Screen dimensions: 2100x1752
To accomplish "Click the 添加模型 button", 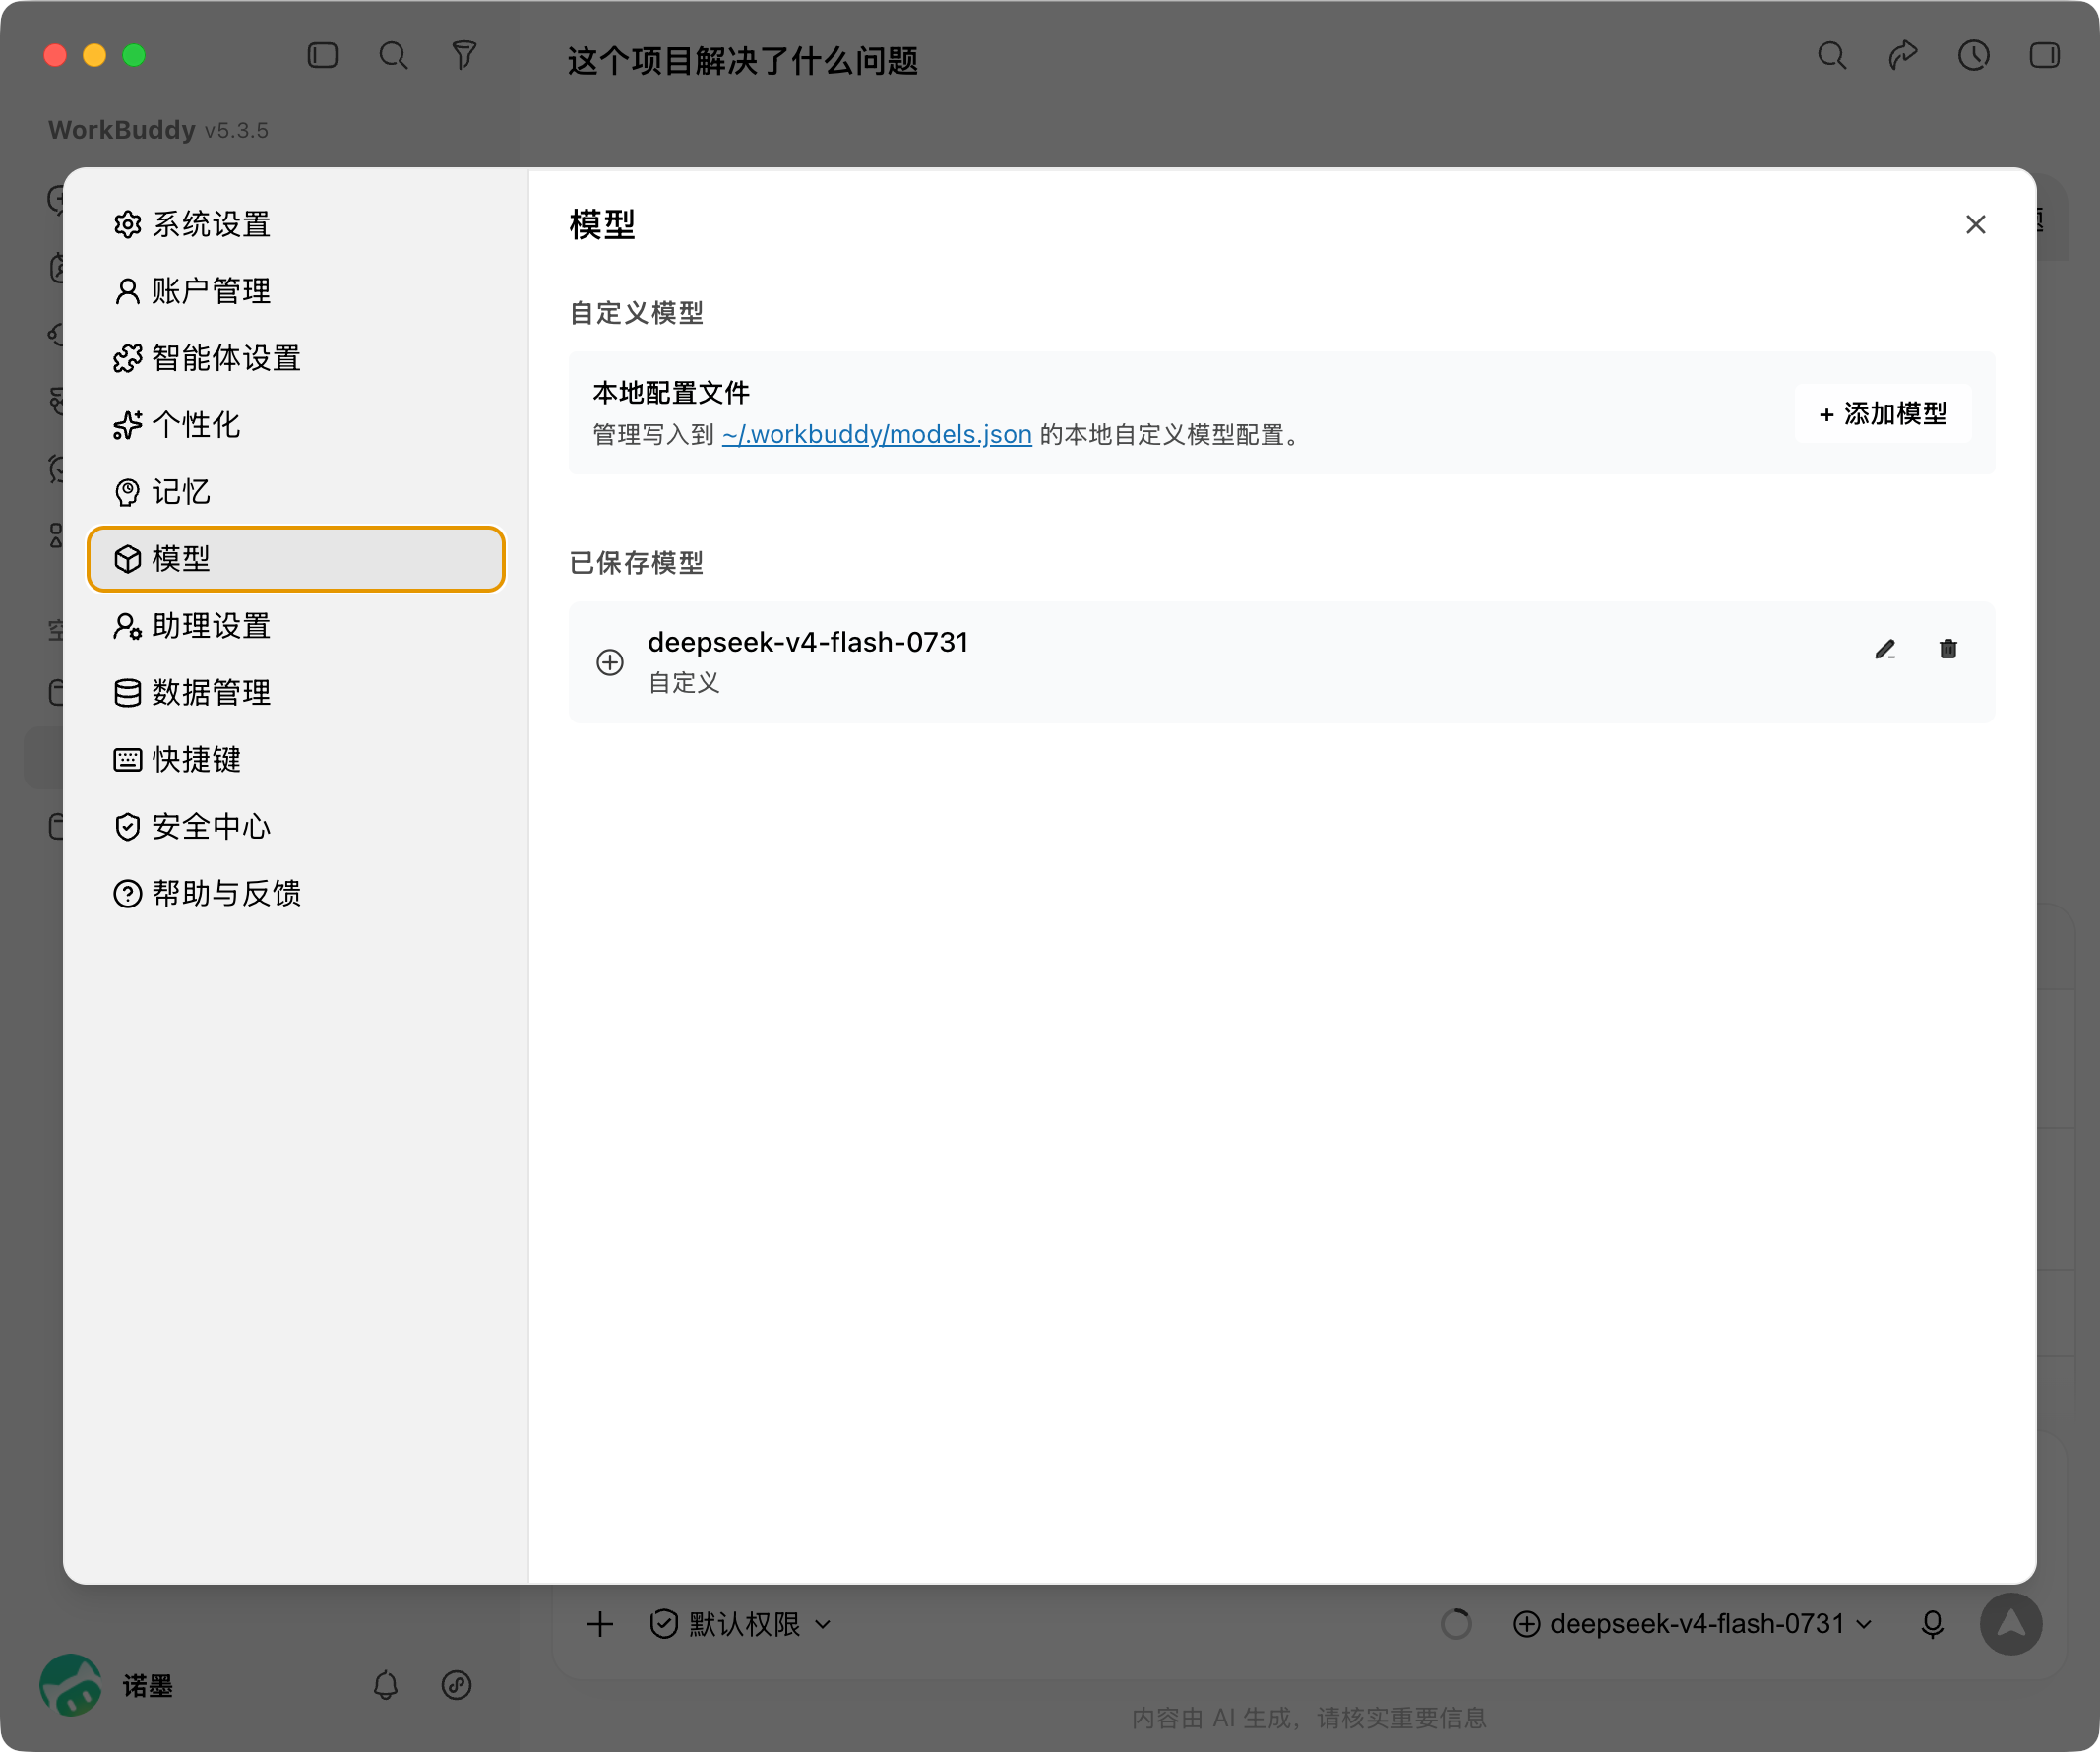I will pyautogui.click(x=1882, y=414).
